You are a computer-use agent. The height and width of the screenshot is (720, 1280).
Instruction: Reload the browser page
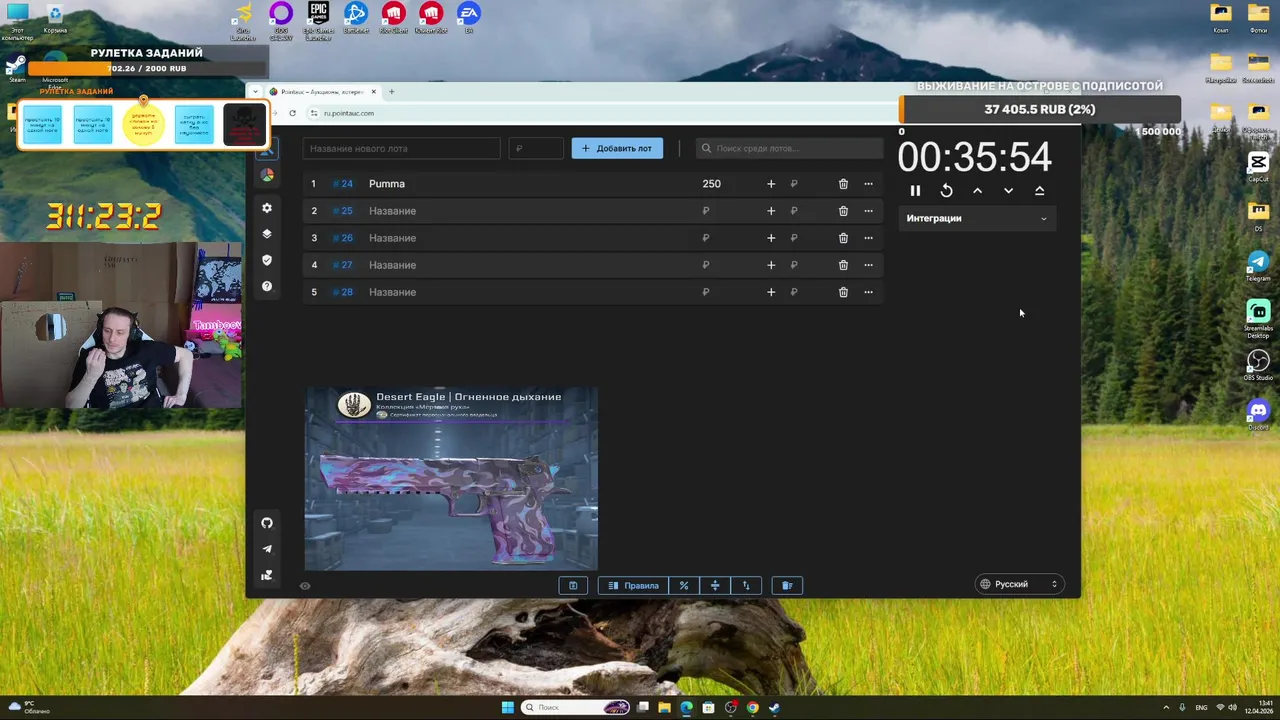(292, 113)
